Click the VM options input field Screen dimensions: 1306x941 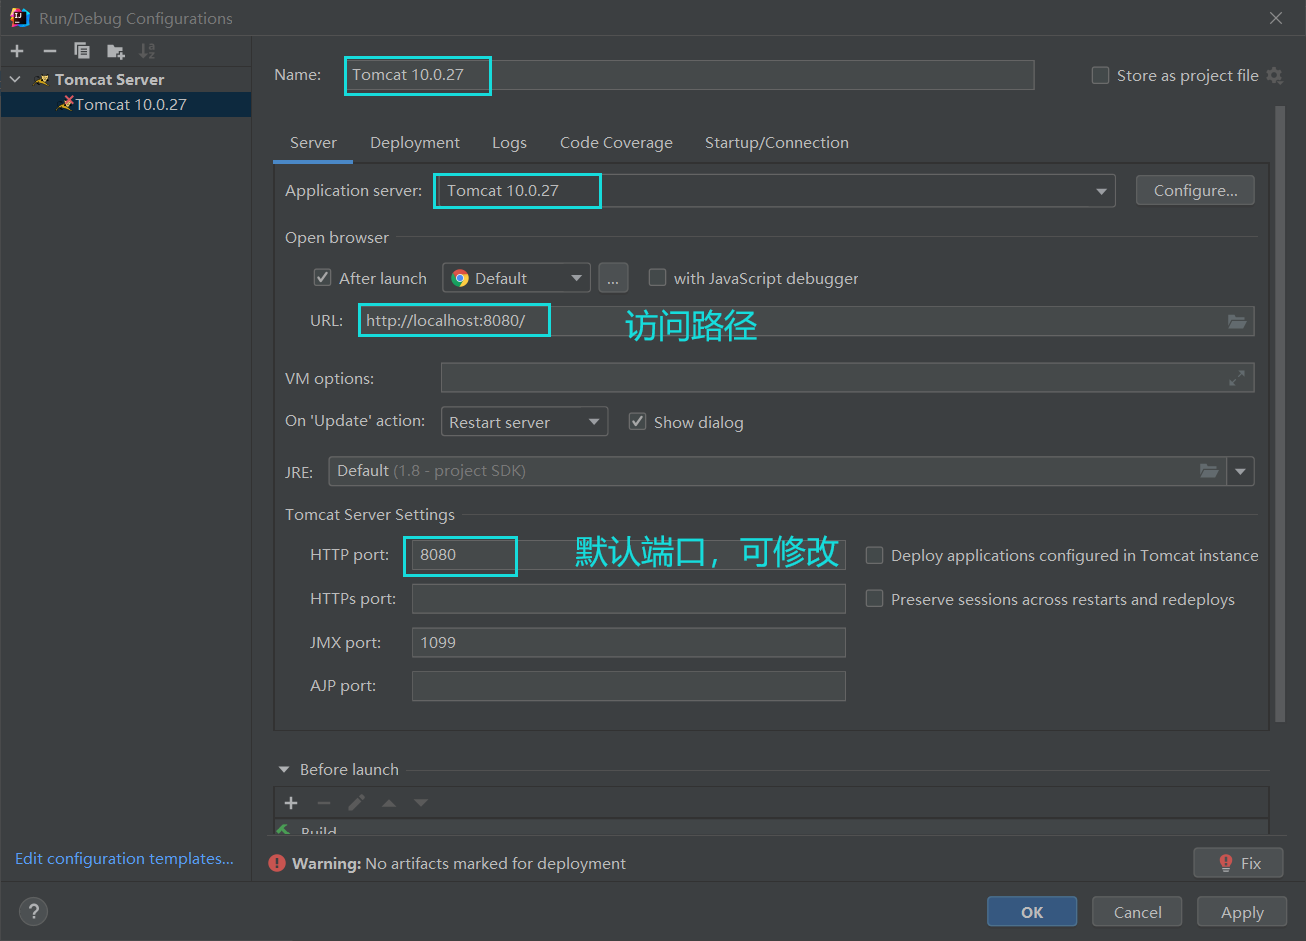click(x=847, y=378)
